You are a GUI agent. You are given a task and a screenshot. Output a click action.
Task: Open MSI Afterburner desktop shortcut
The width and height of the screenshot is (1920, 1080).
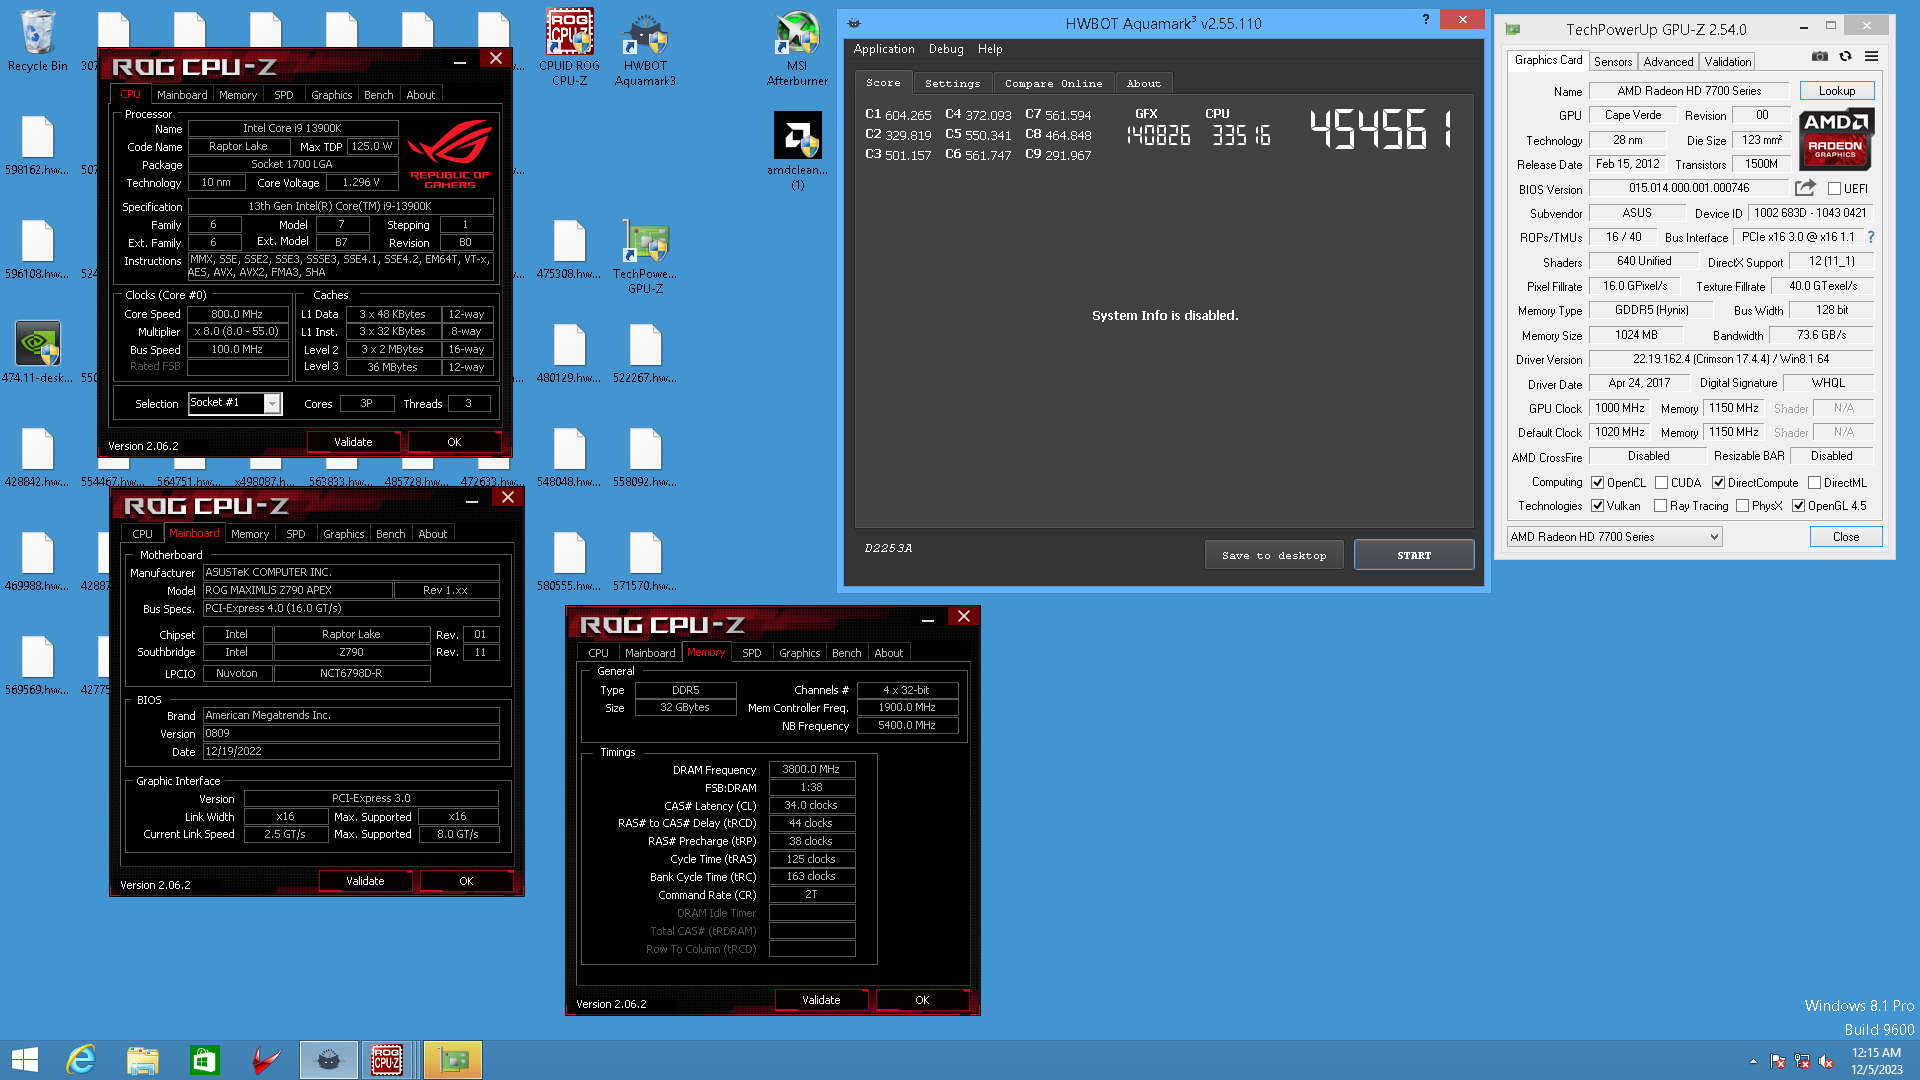(x=797, y=47)
